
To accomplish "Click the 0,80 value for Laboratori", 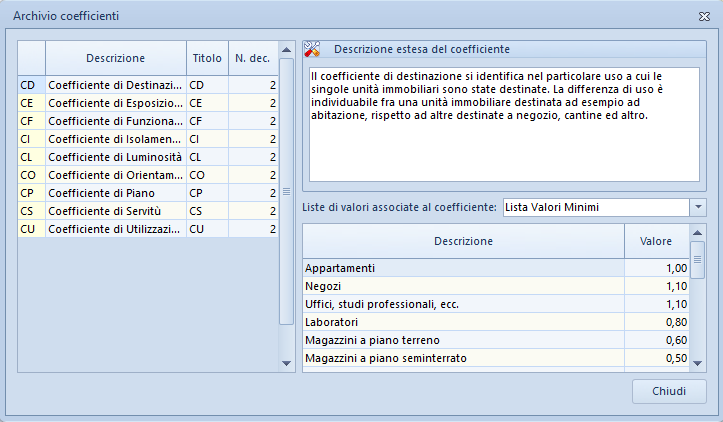I will 676,322.
